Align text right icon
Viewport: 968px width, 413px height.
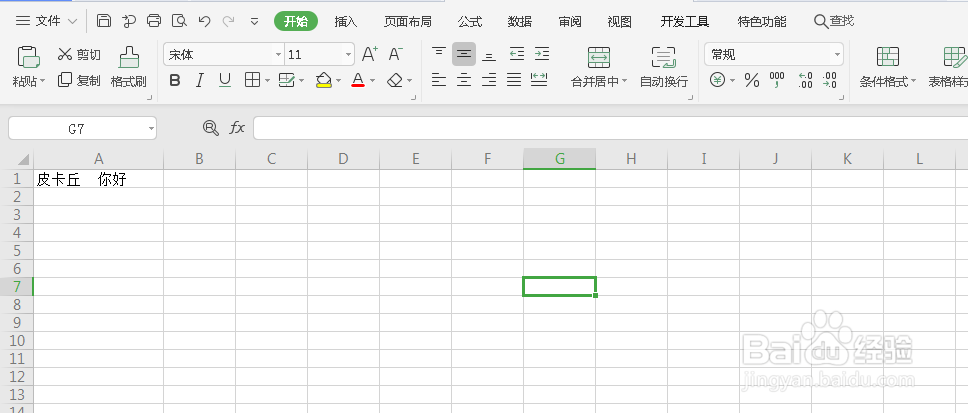(x=489, y=80)
